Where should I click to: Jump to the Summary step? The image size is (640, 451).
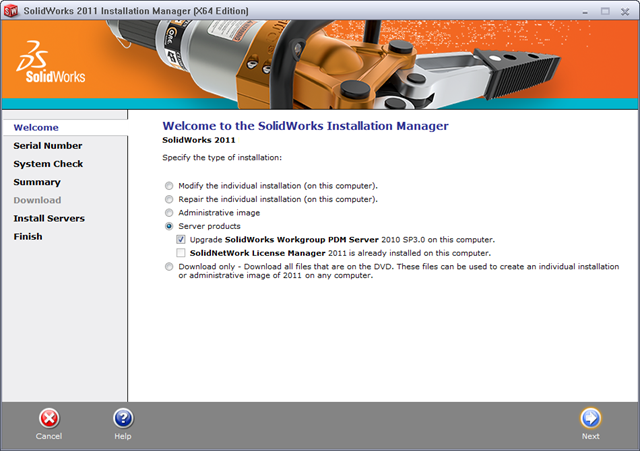(x=37, y=182)
